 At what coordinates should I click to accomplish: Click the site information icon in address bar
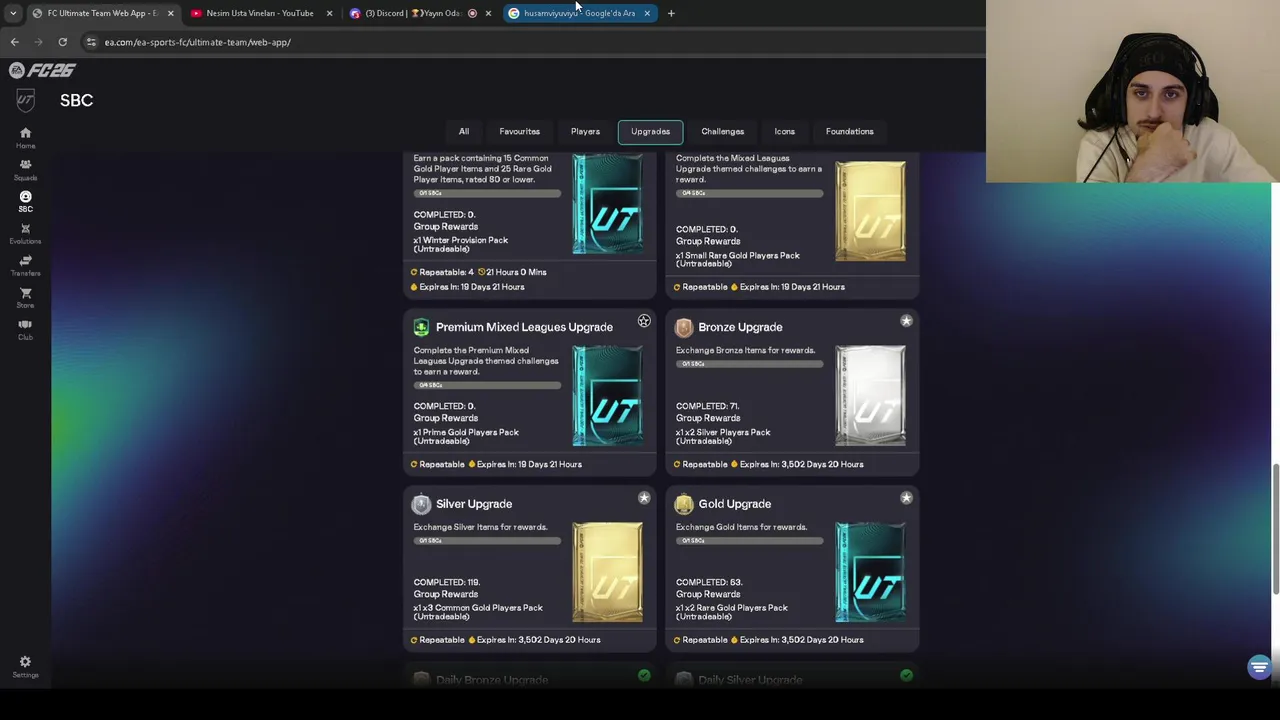91,42
